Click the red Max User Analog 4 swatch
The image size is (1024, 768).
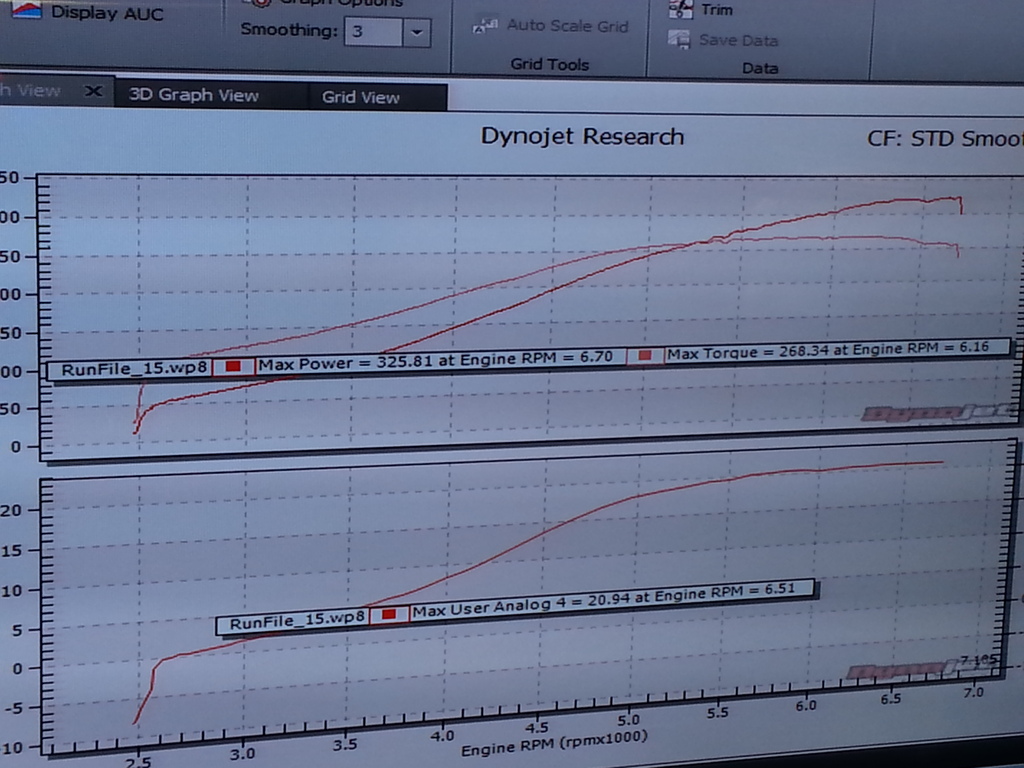[x=389, y=614]
